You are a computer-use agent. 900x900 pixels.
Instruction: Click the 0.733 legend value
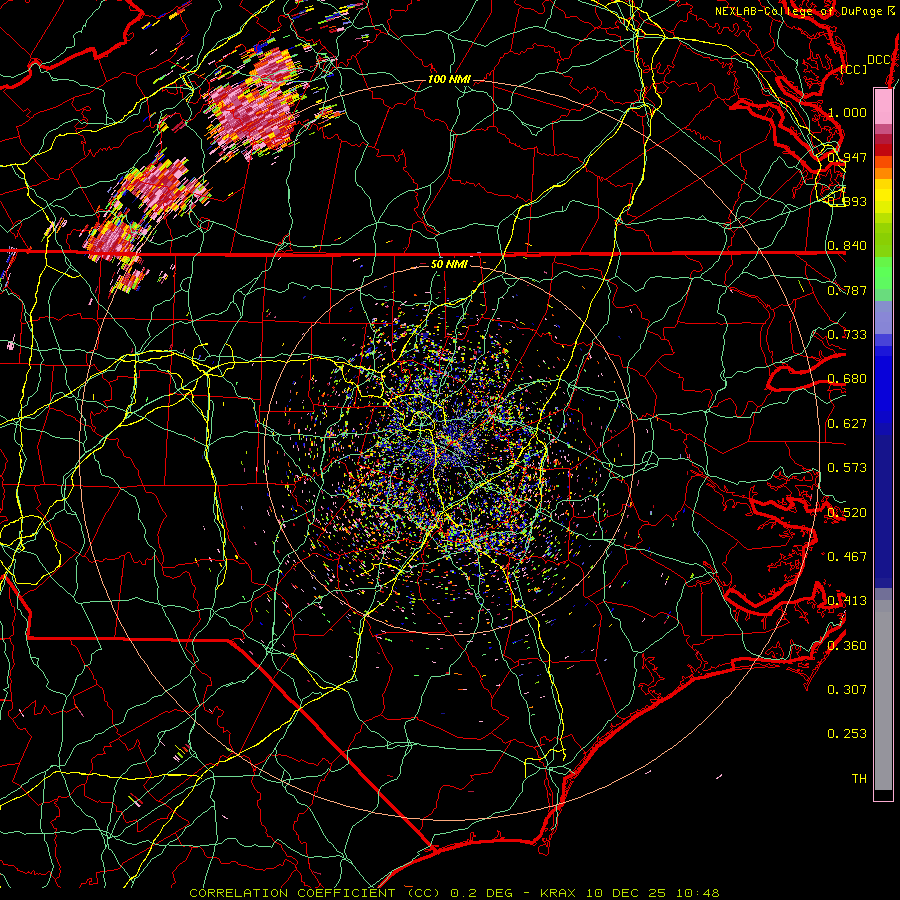847,335
